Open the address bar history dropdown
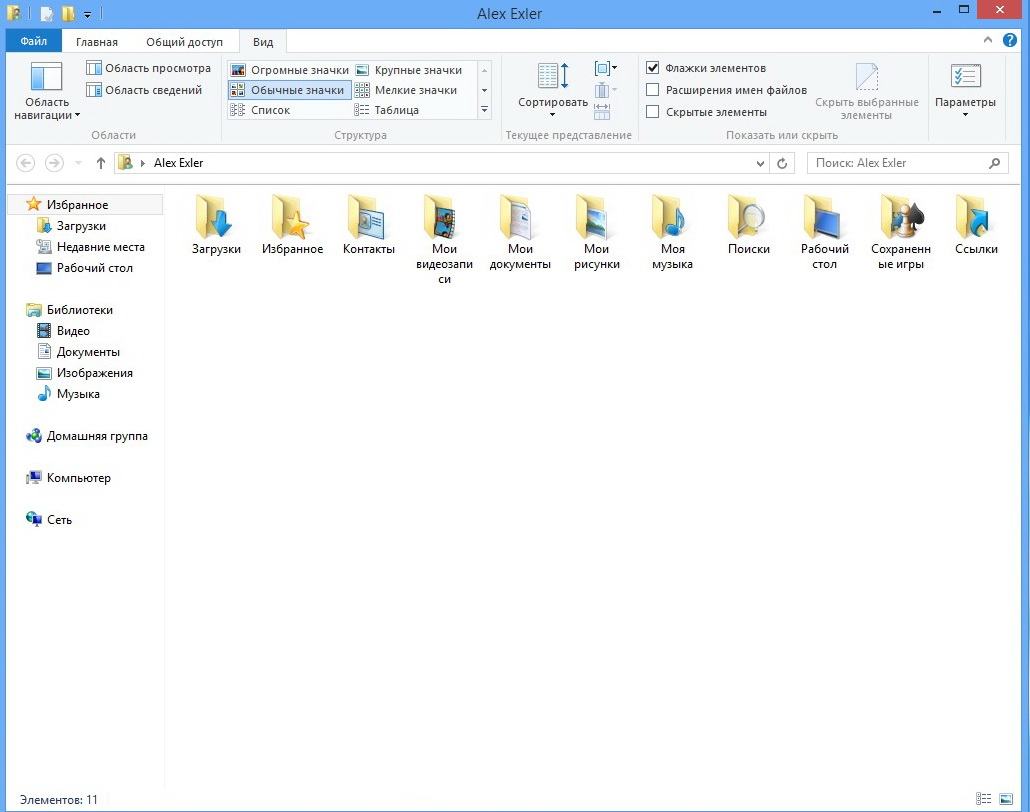 (x=761, y=163)
